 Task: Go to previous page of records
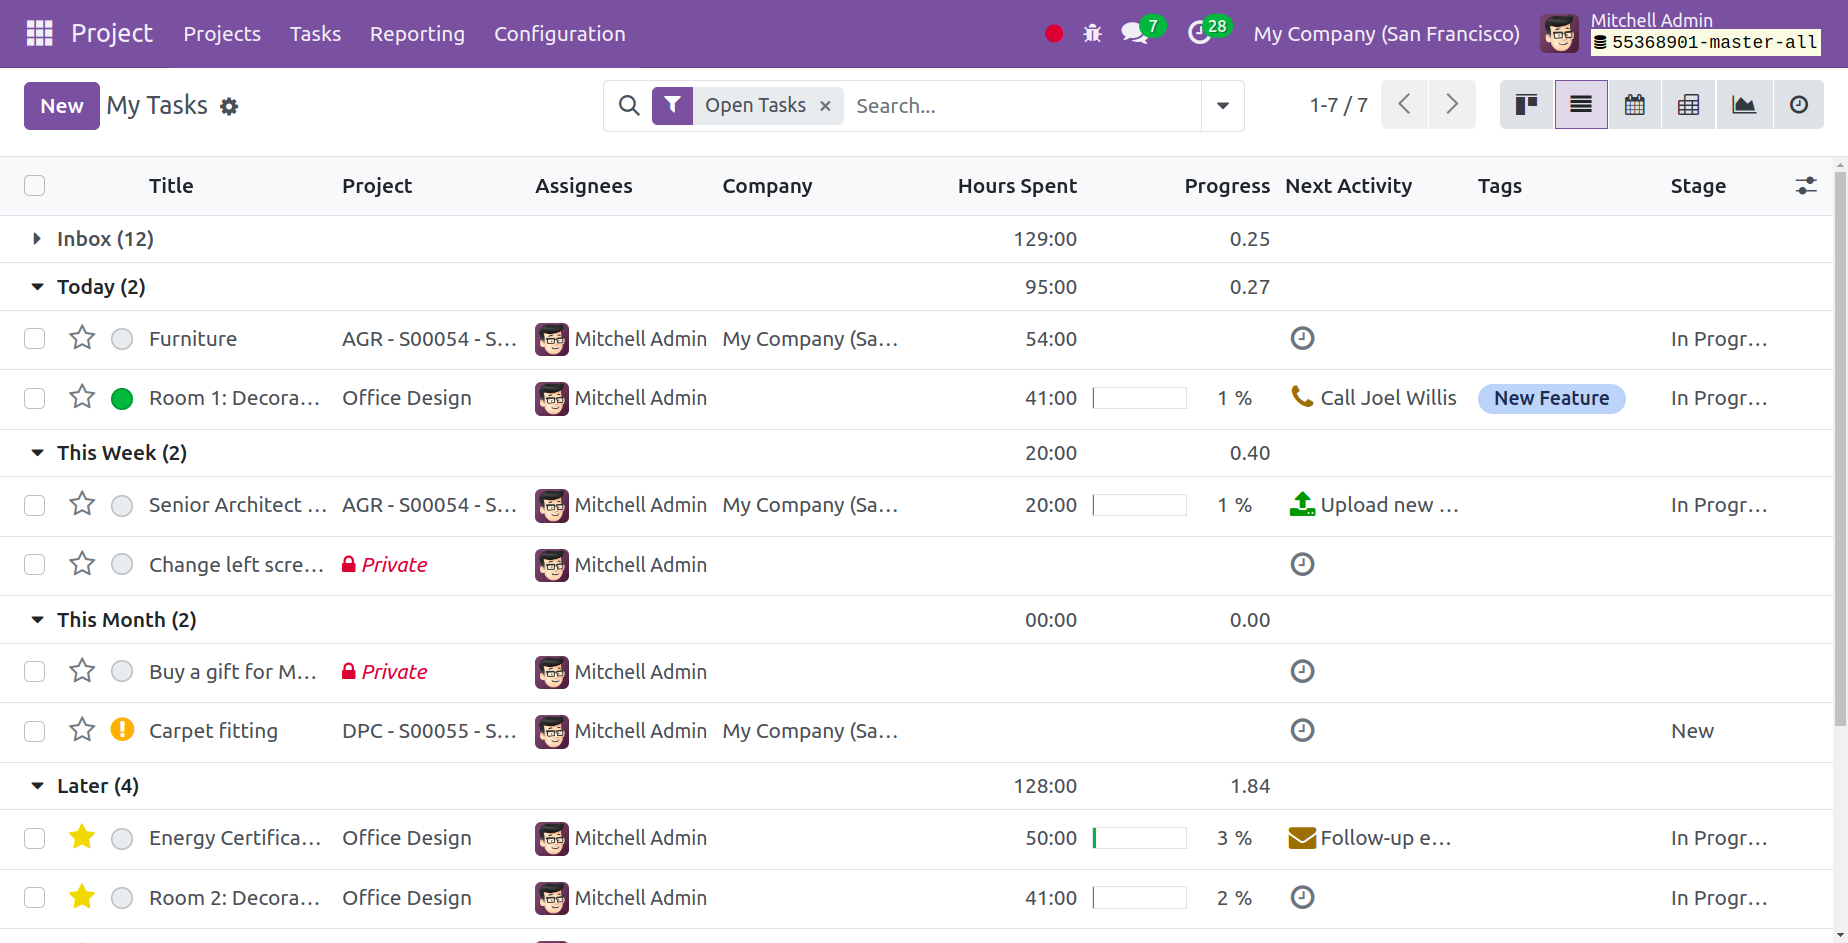[1404, 105]
